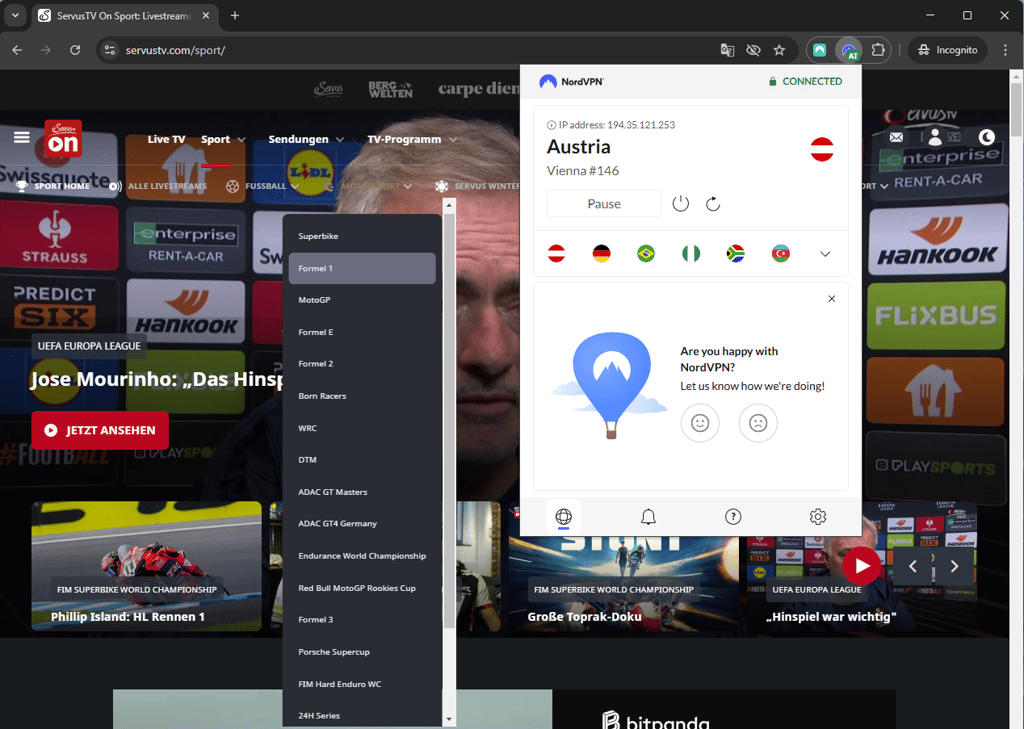Toggle dark mode moon icon on ServusTV

coord(987,137)
